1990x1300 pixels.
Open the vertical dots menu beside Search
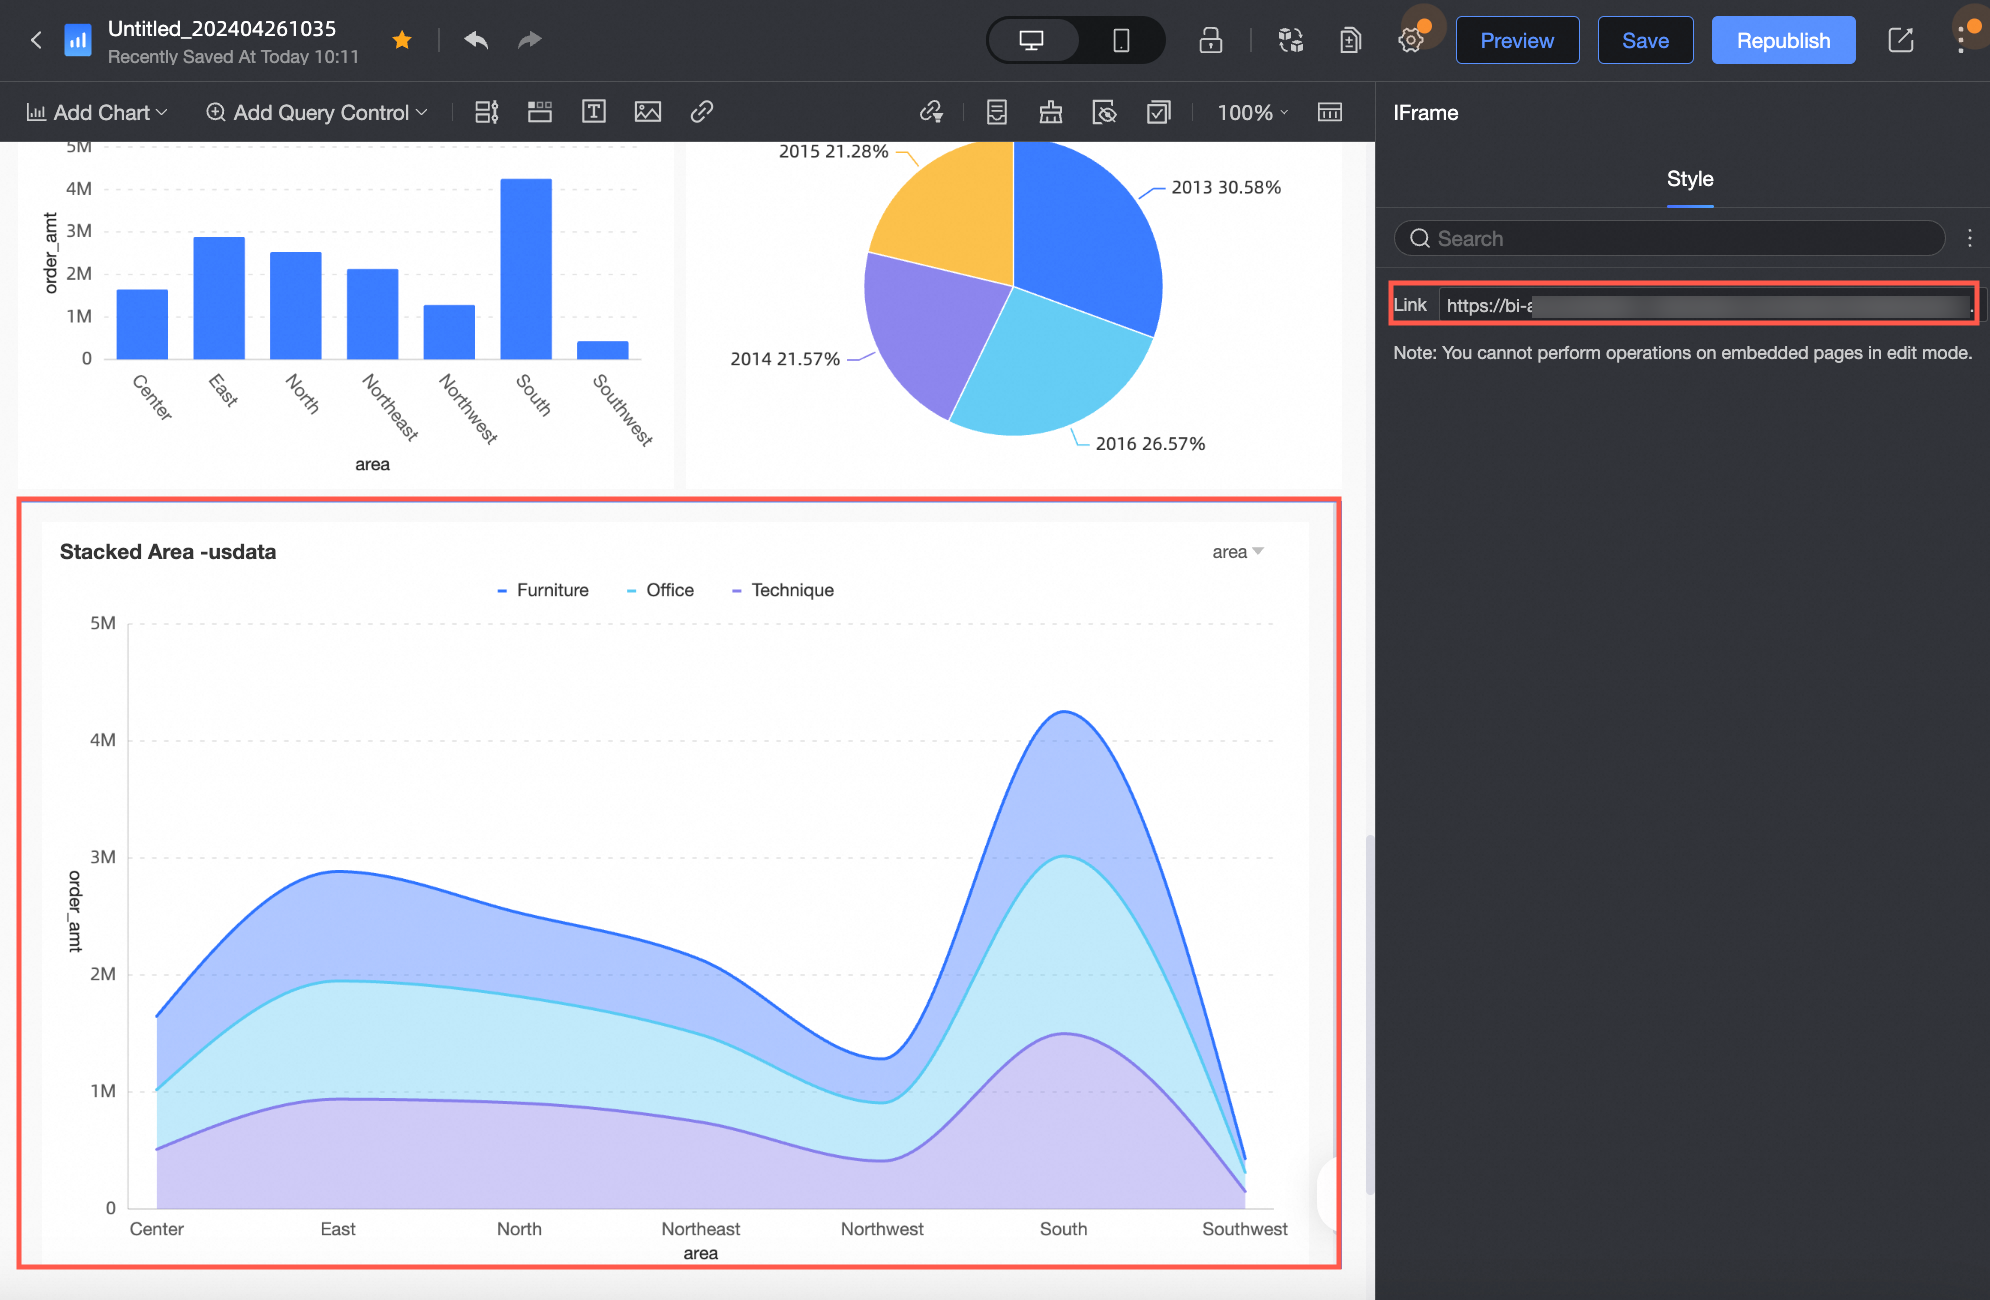pyautogui.click(x=1970, y=238)
